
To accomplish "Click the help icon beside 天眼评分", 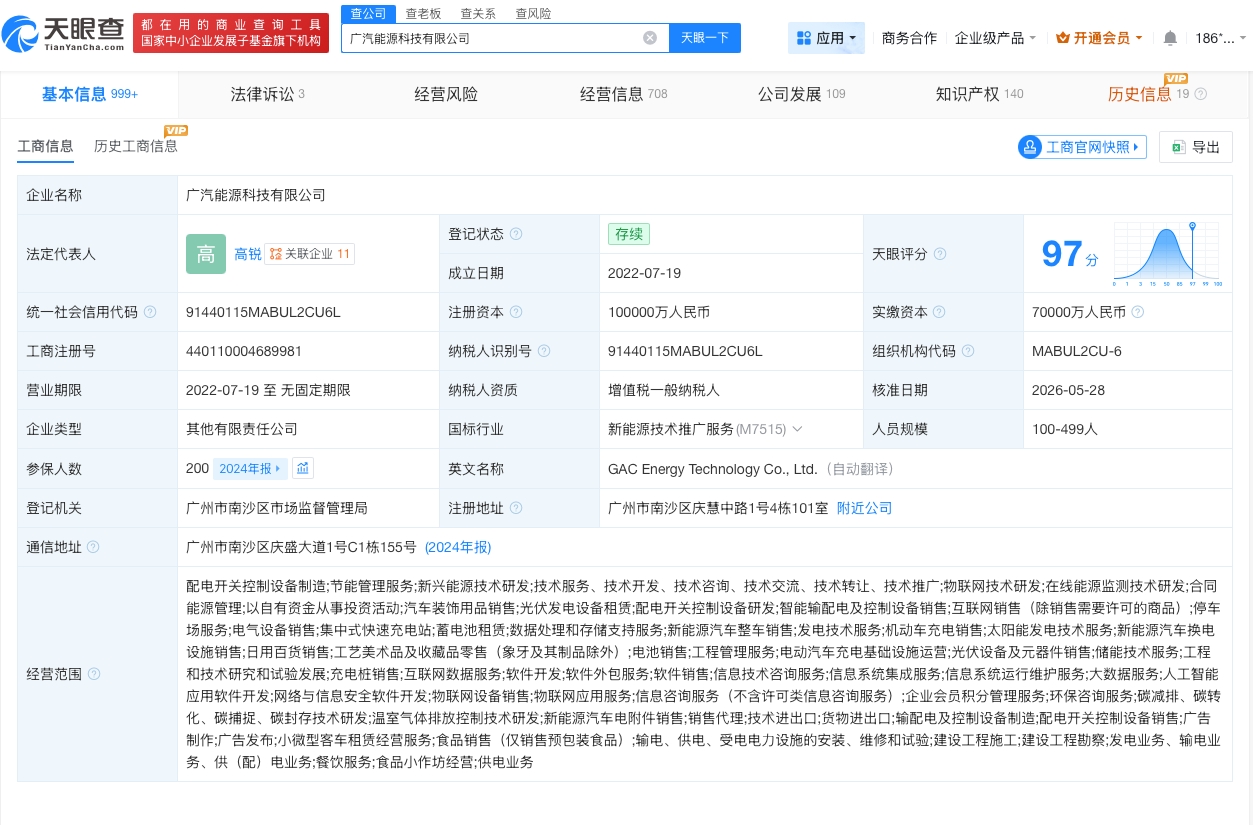I will point(940,254).
